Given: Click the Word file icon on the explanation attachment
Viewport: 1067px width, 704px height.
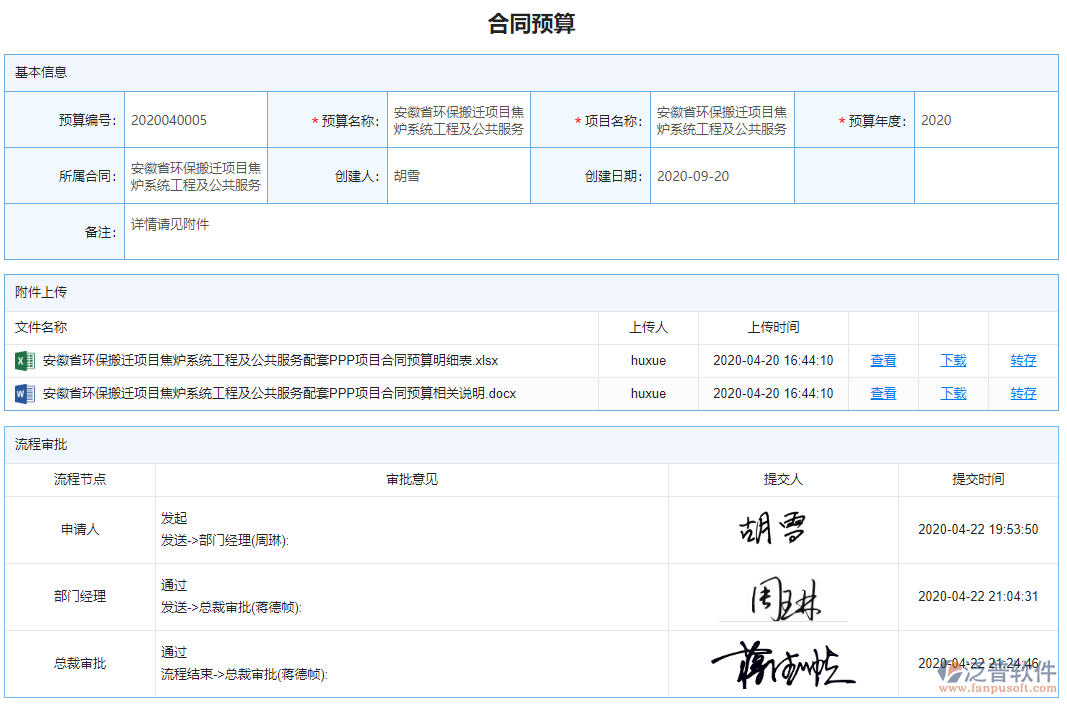Looking at the screenshot, I should click(25, 393).
